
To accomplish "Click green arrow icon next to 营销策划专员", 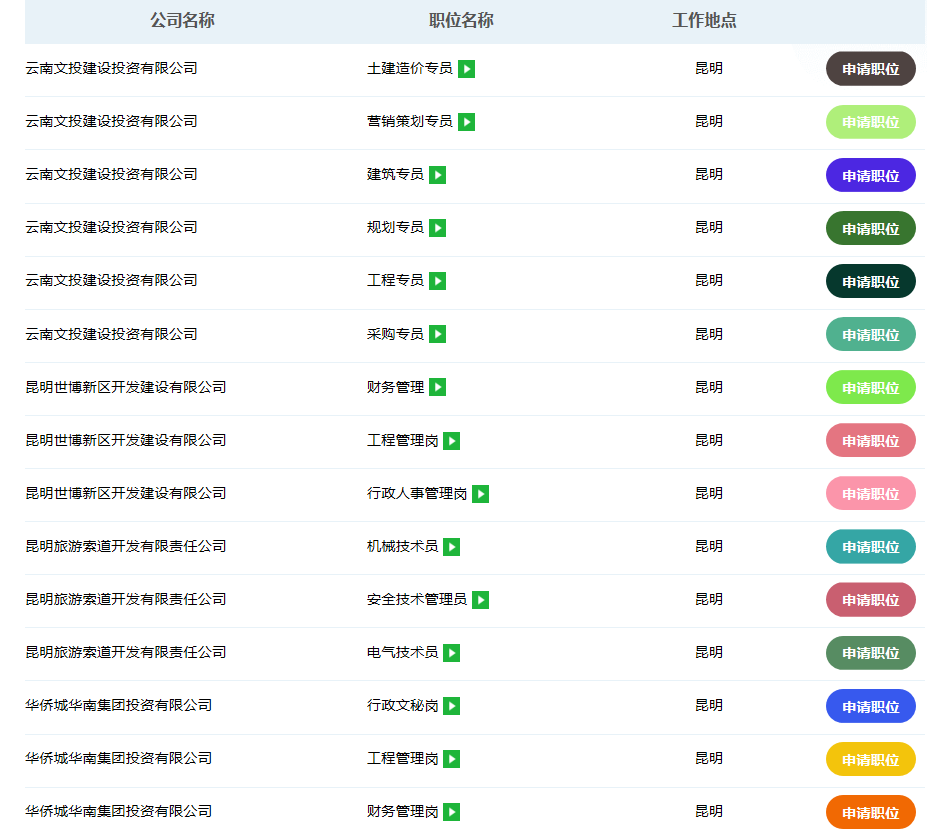I will coord(466,122).
